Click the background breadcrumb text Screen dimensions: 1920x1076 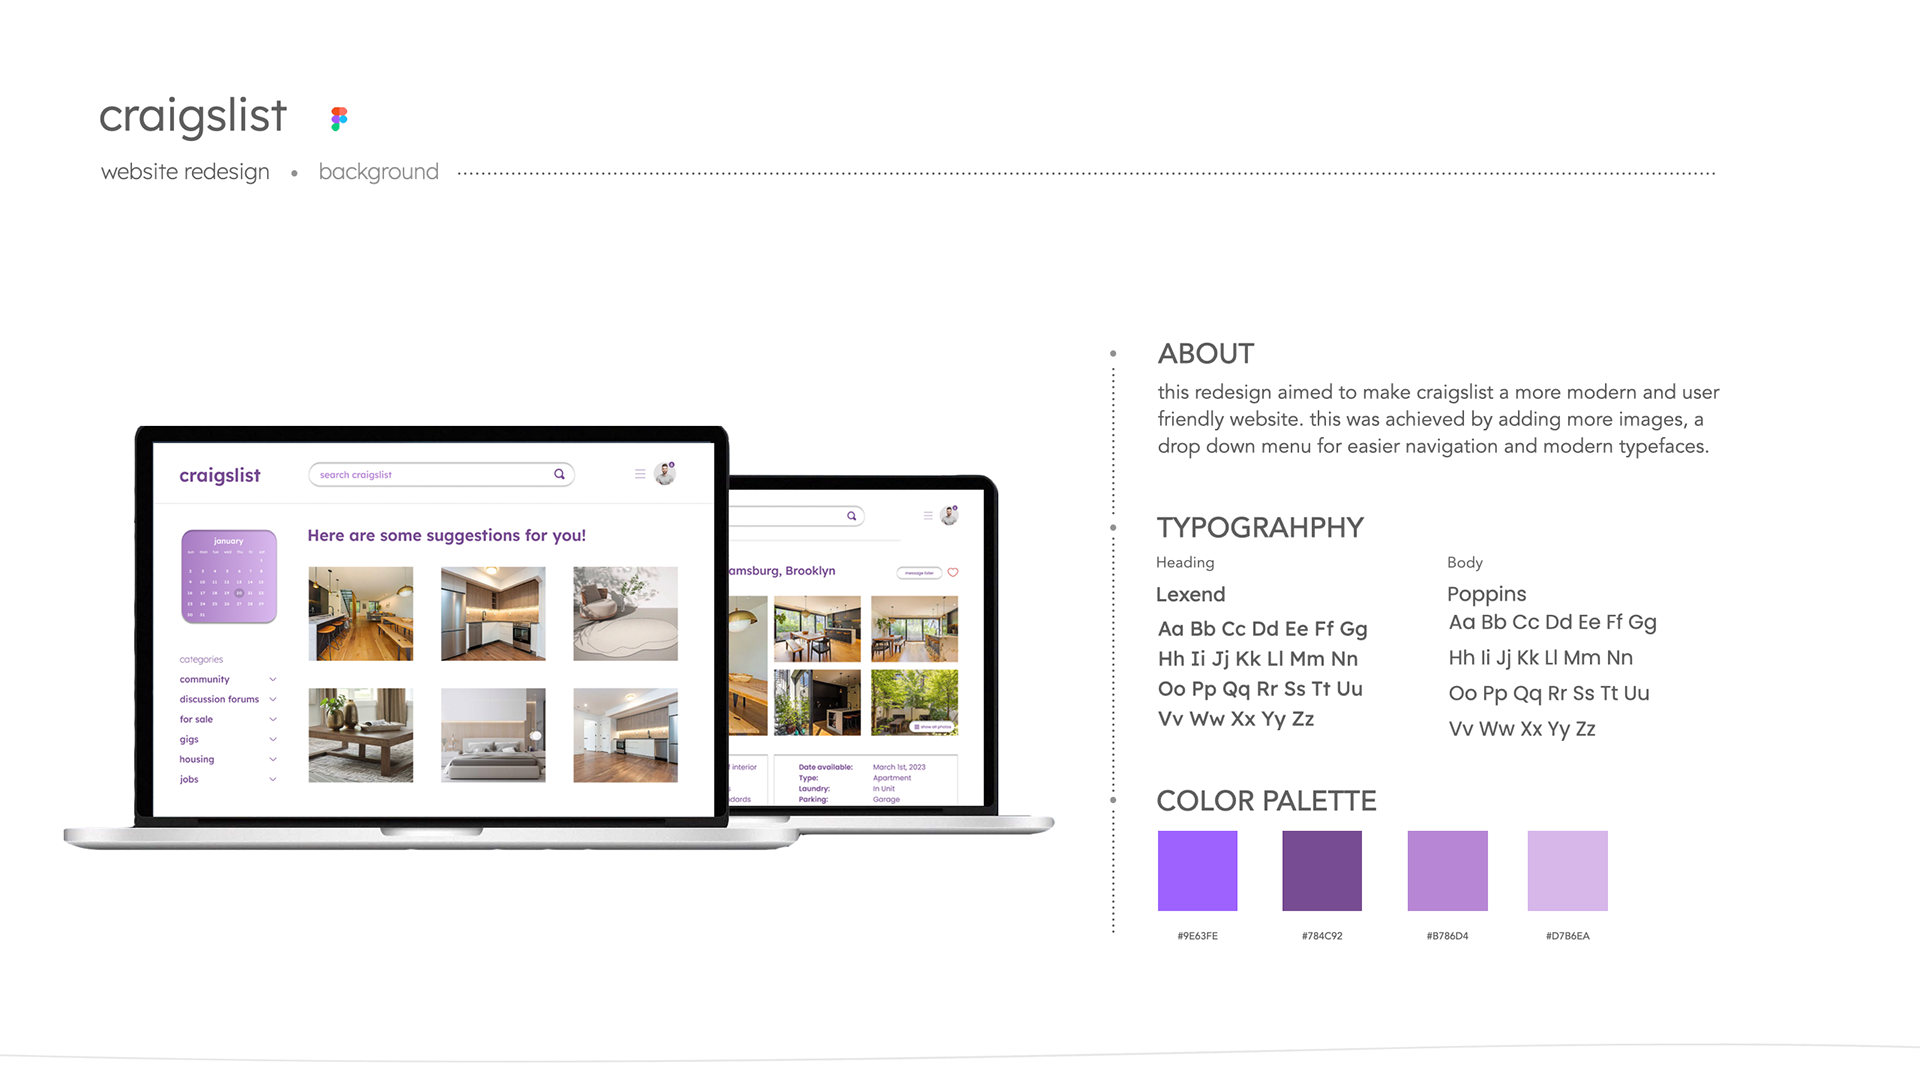[x=378, y=172]
